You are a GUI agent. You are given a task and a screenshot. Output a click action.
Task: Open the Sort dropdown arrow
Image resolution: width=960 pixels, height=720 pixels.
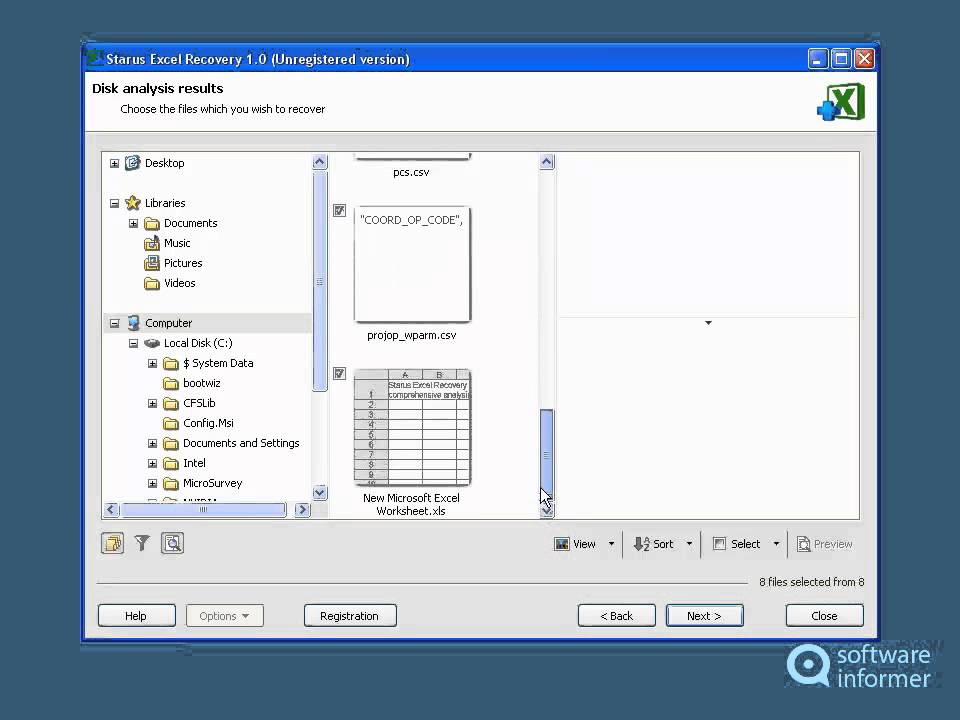point(689,544)
